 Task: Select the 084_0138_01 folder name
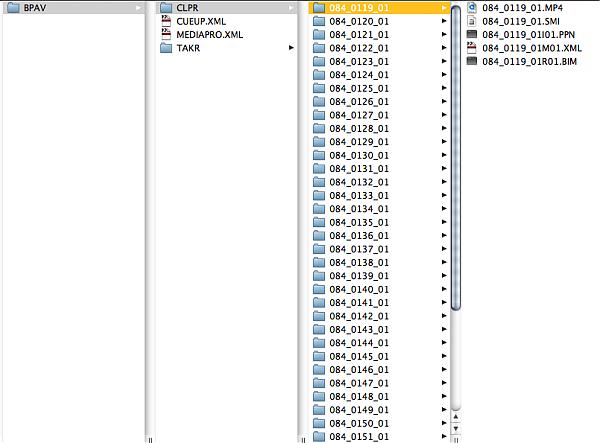pos(359,262)
